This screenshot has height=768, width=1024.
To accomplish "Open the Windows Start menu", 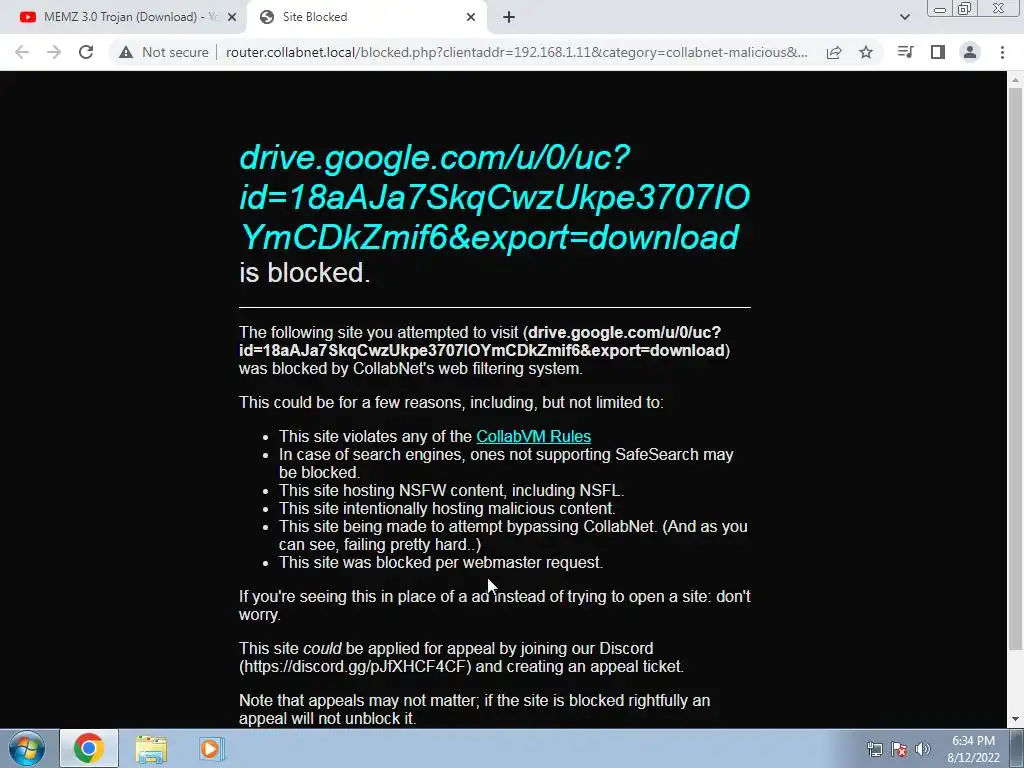I will click(x=27, y=748).
